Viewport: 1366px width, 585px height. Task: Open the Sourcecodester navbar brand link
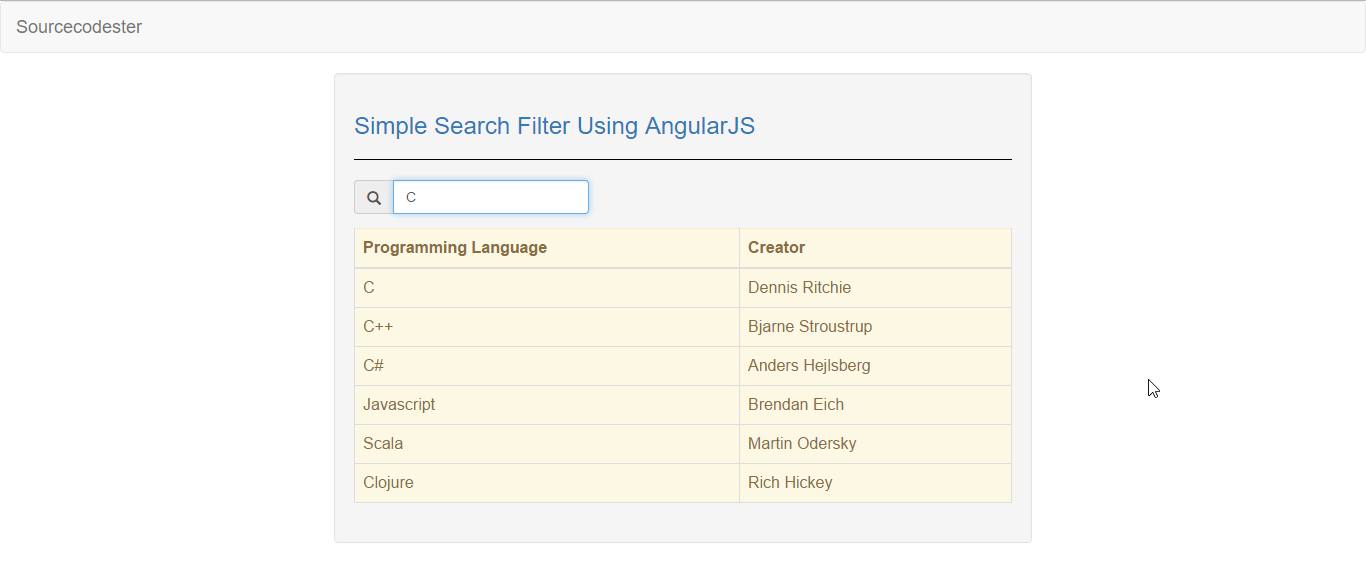[79, 27]
